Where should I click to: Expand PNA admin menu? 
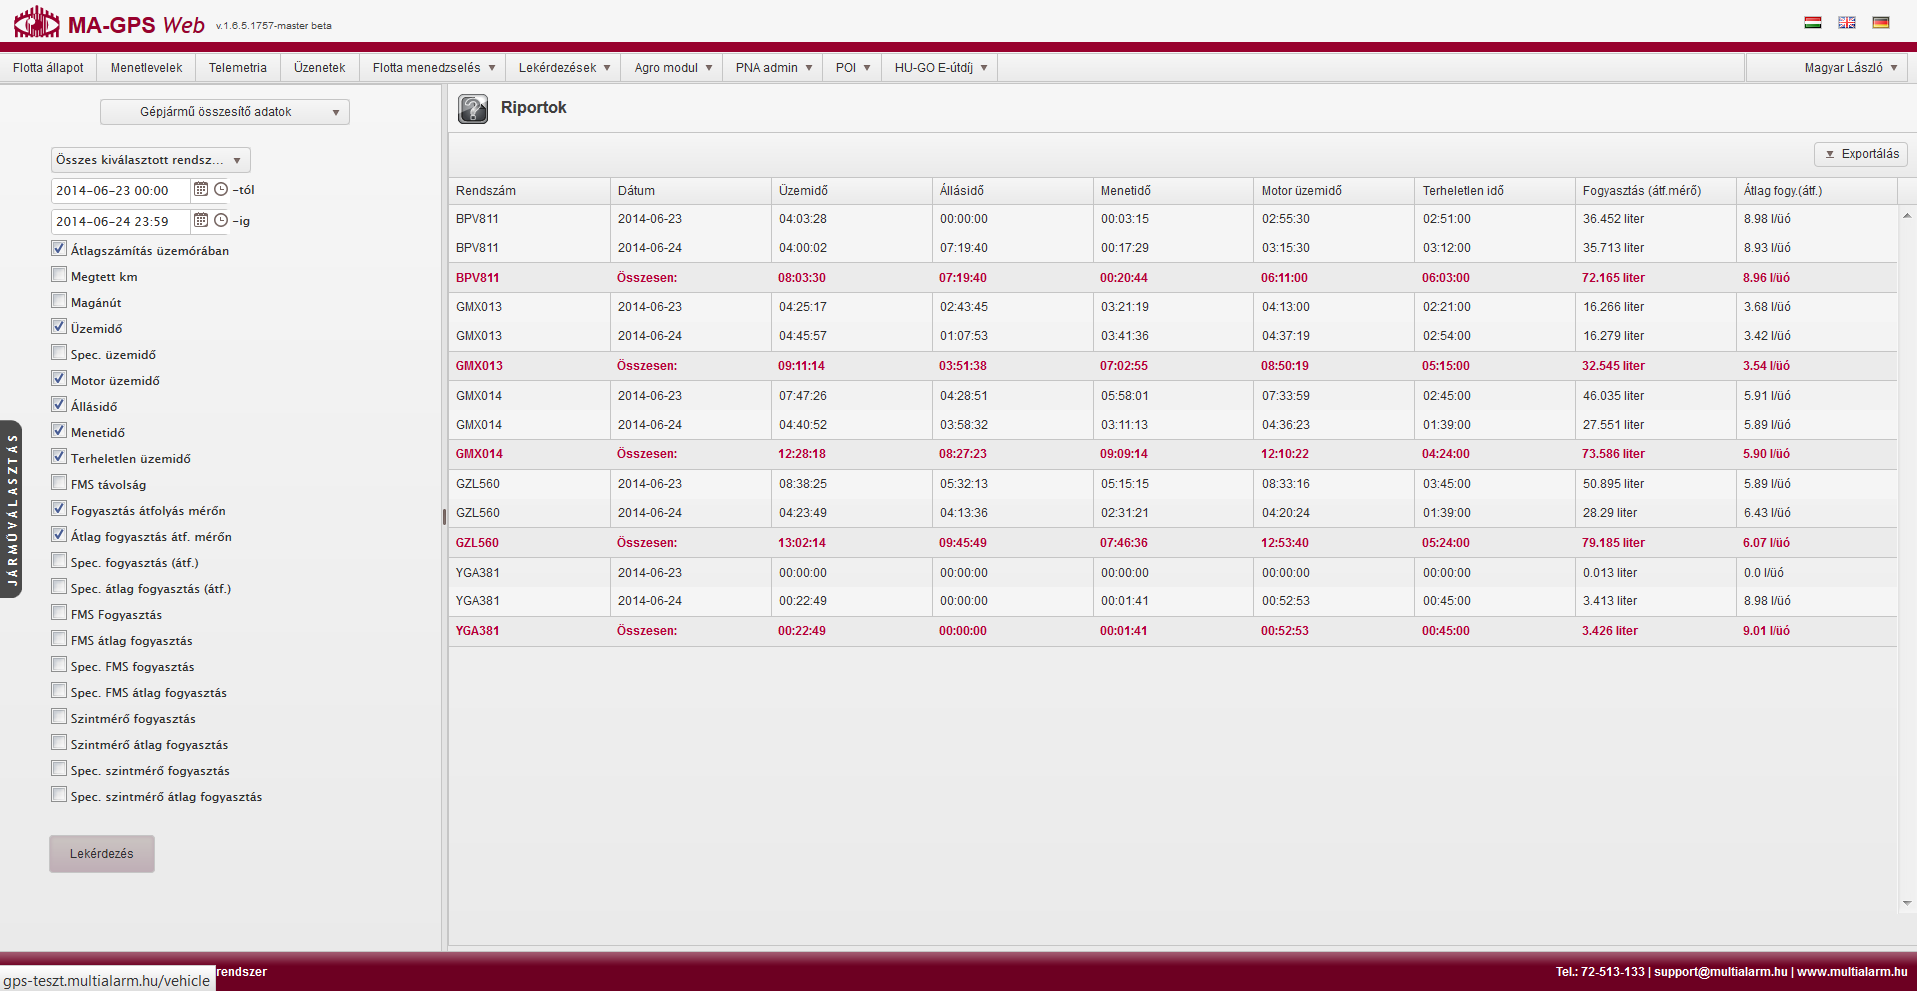pos(773,68)
